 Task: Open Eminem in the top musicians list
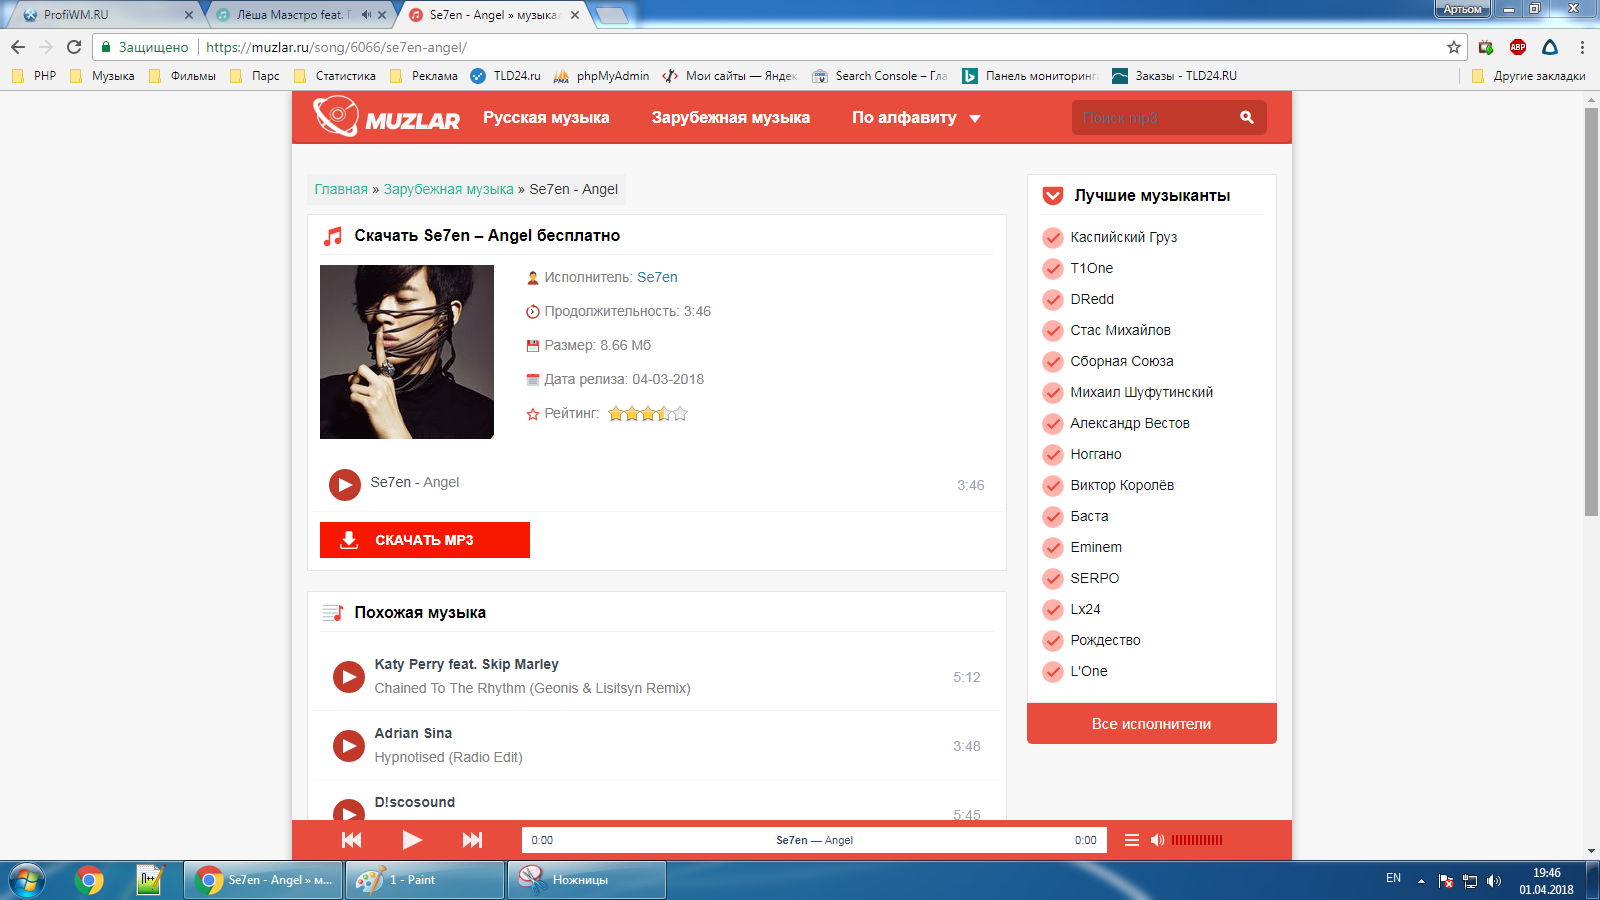[1096, 547]
